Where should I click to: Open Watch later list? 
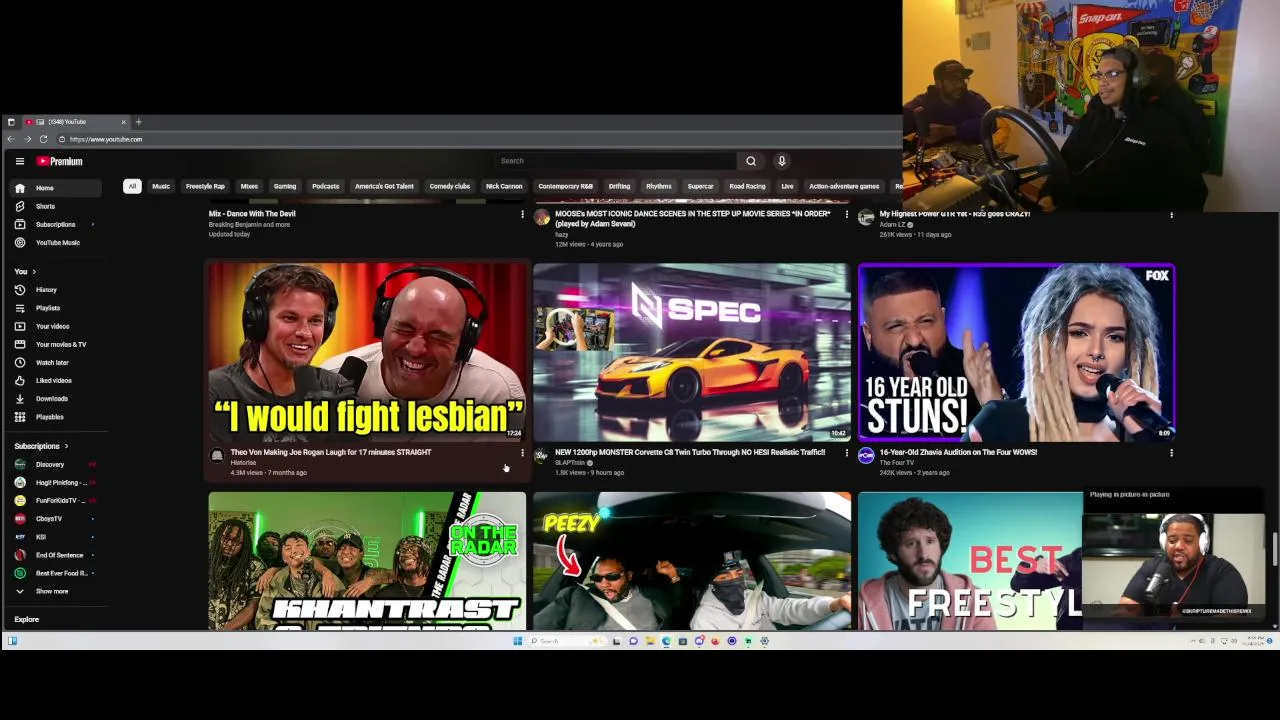(52, 362)
